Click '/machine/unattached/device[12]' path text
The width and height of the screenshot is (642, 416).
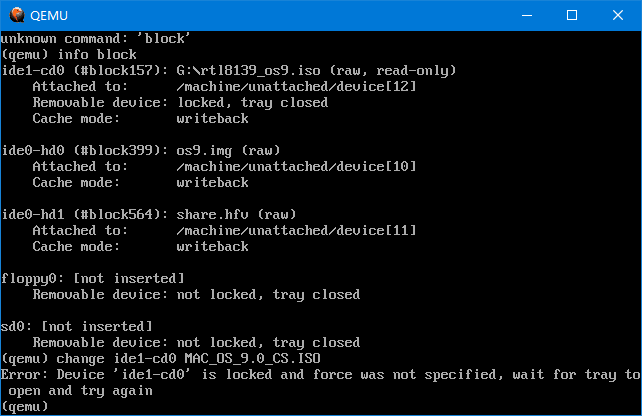(296, 86)
